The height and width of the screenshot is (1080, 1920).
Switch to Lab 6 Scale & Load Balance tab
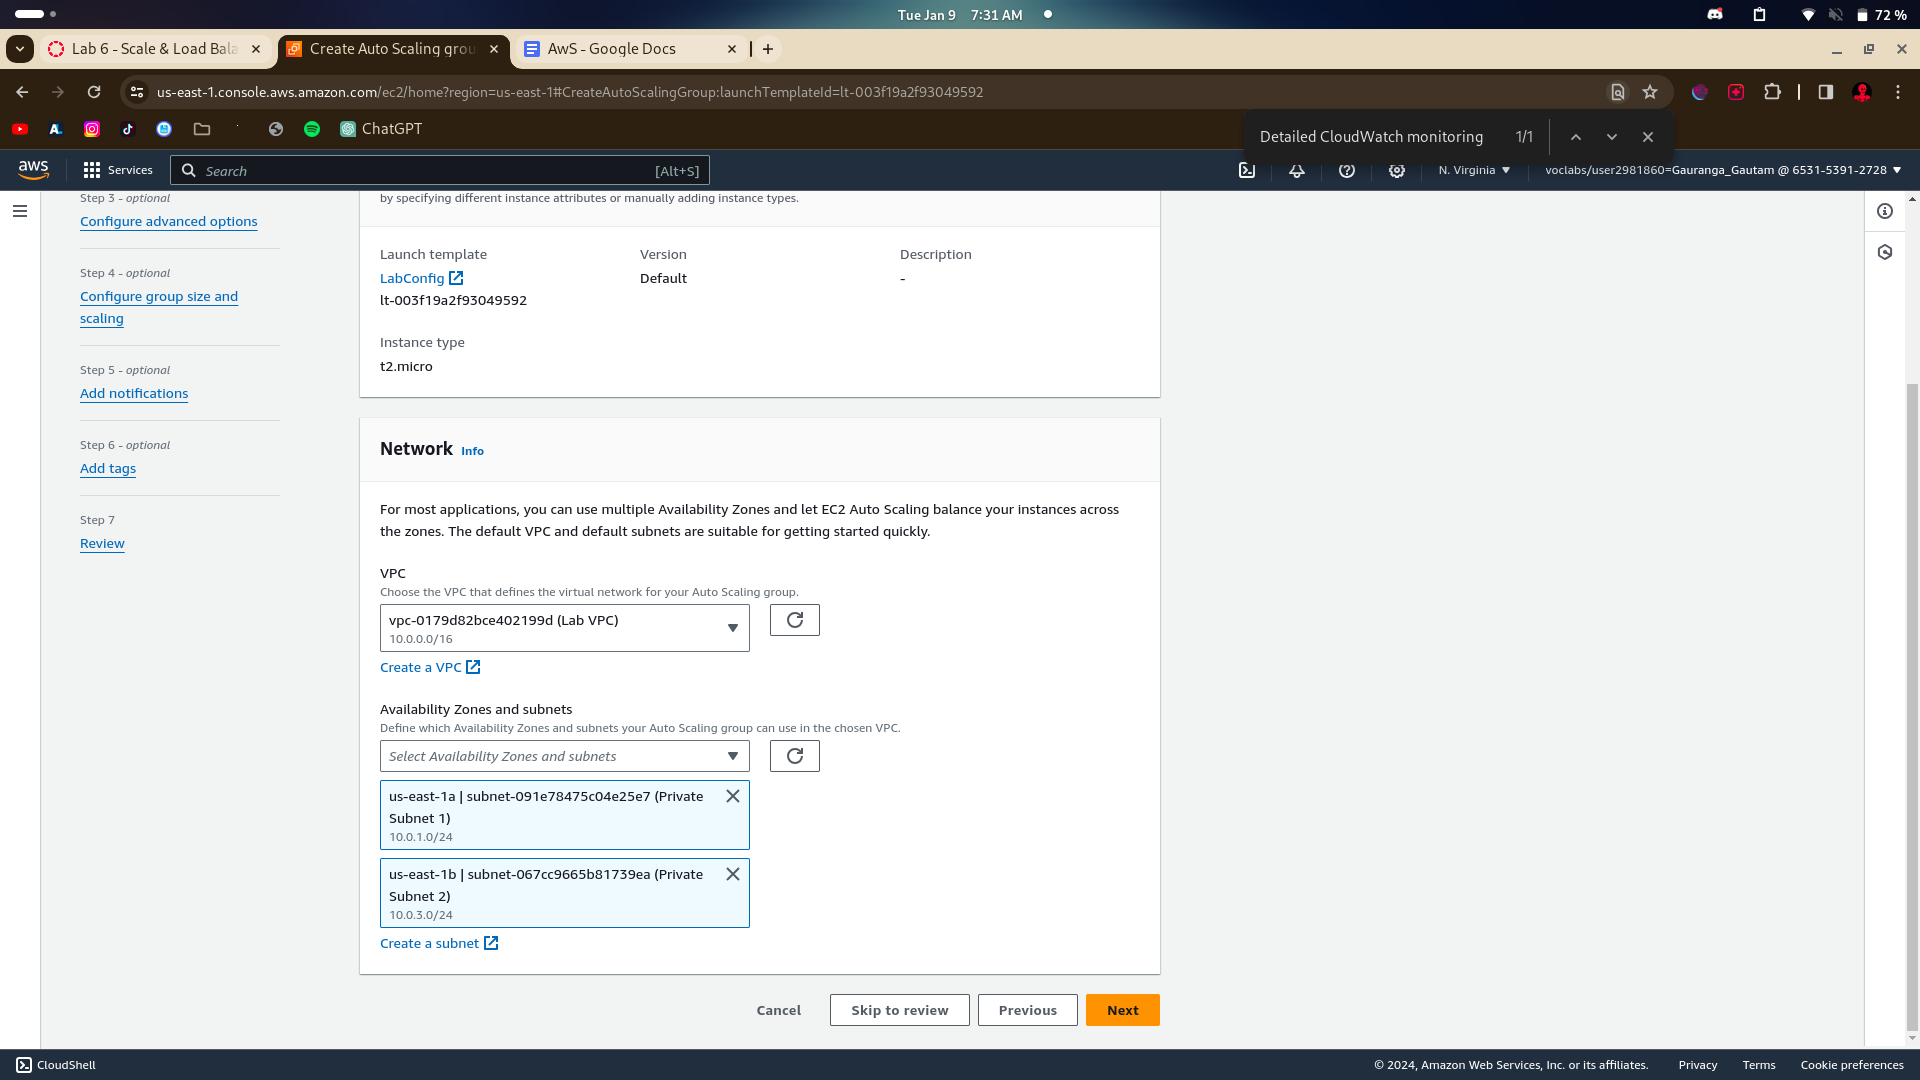pyautogui.click(x=154, y=49)
